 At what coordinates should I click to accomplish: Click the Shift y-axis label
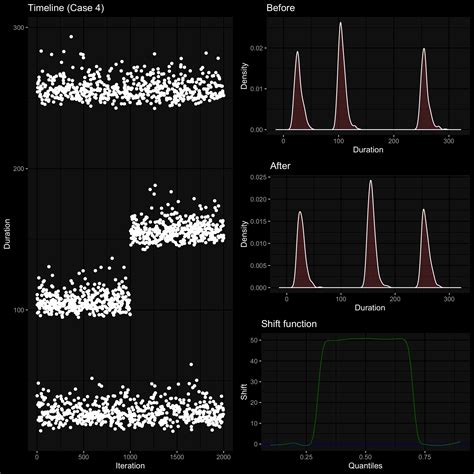(x=244, y=392)
